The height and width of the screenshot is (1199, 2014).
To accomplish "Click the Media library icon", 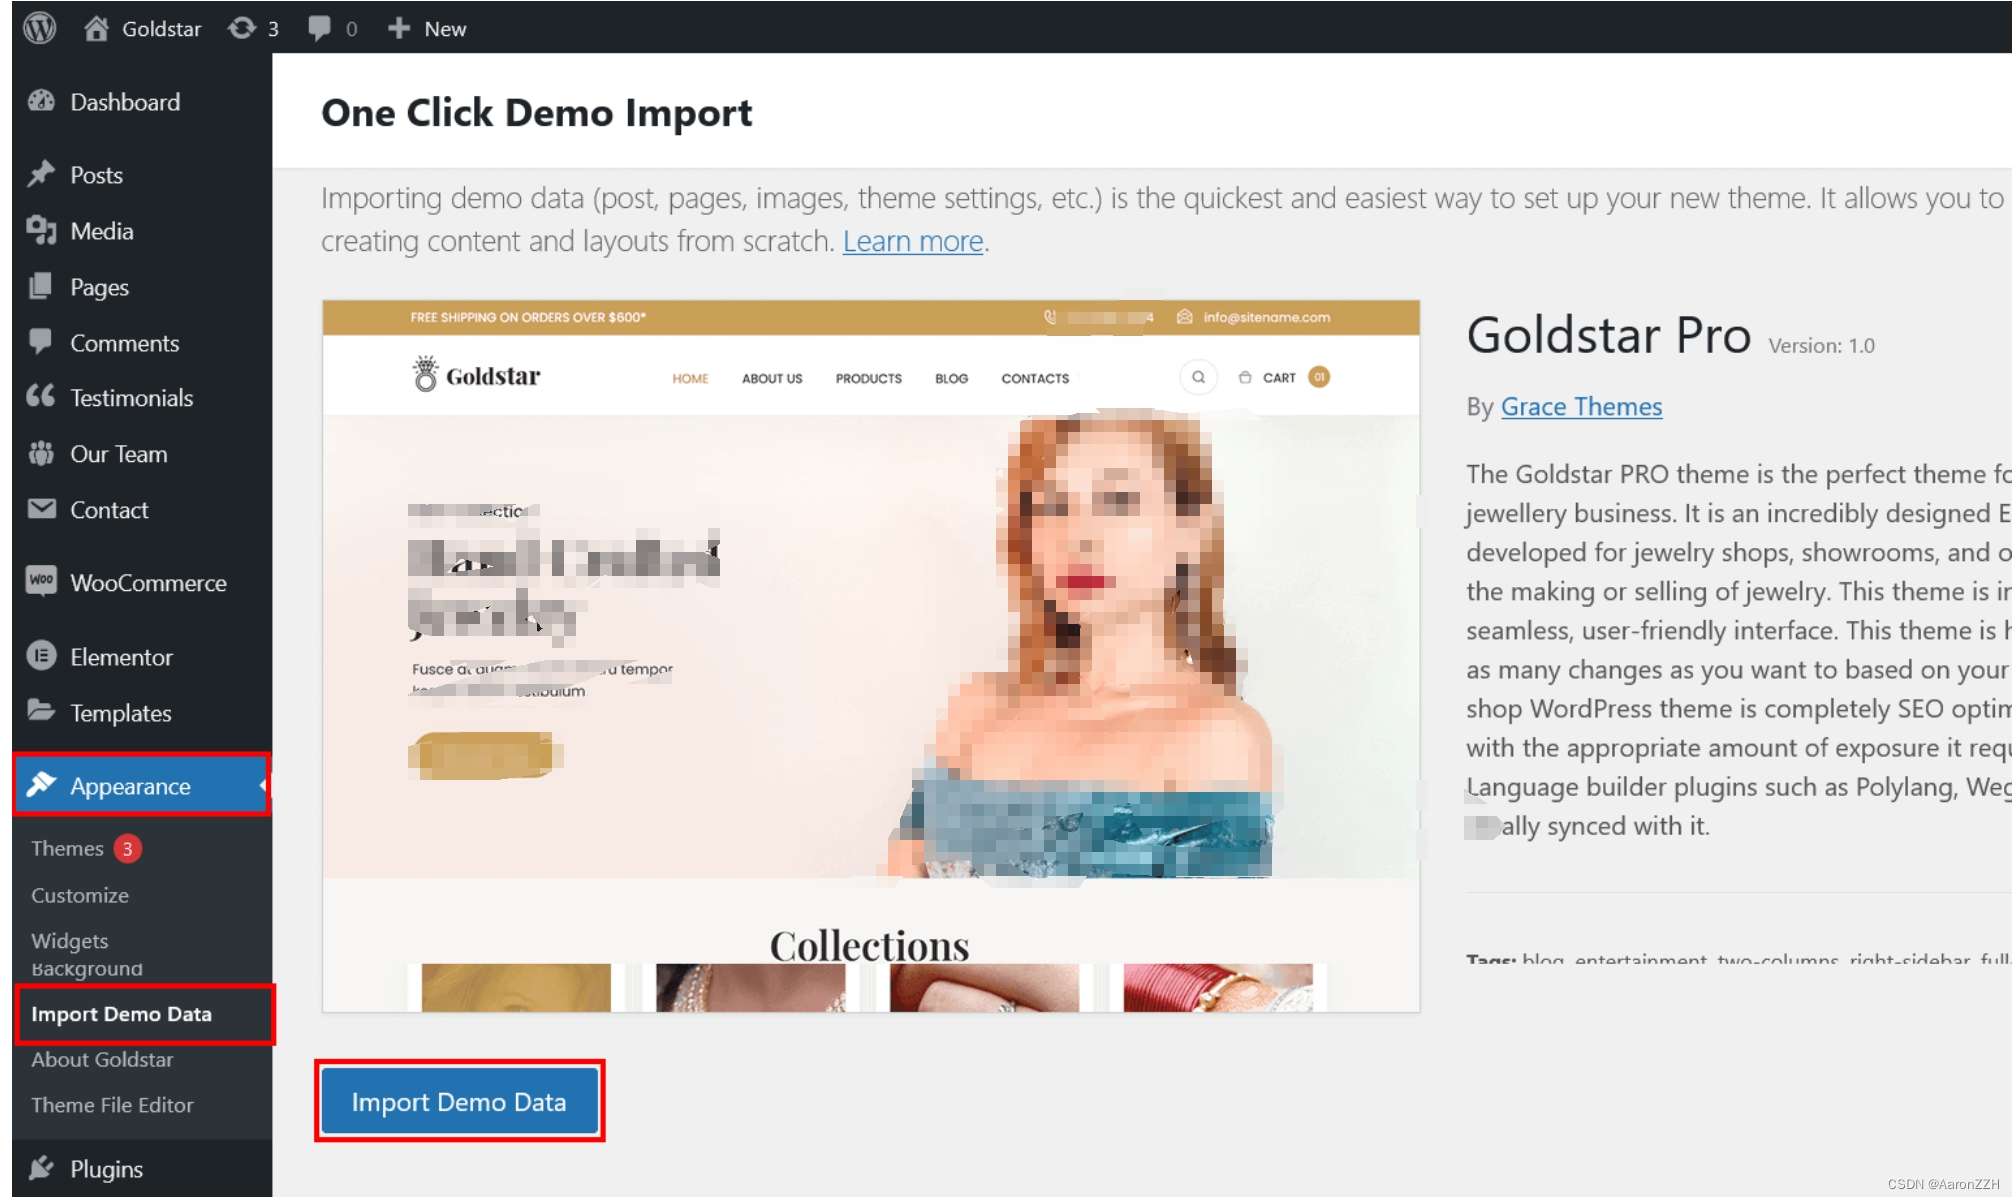I will pyautogui.click(x=41, y=231).
